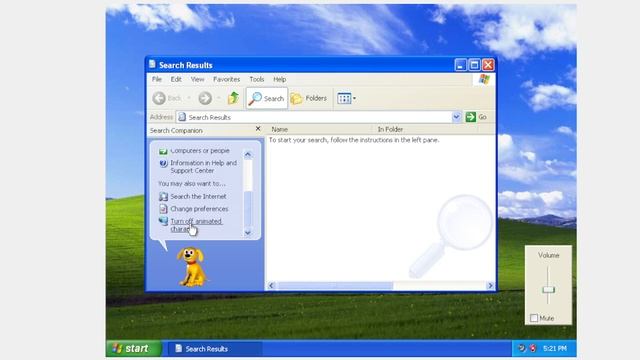Go up one folder level
640x360 pixels.
pos(233,98)
